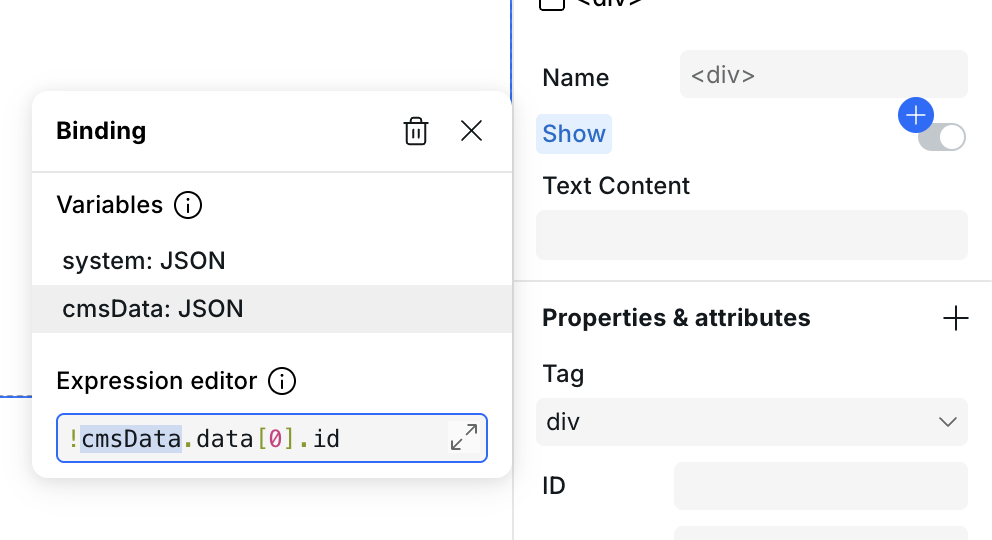Viewport: 992px width, 540px height.
Task: Select the cmsData: JSON variable
Action: click(271, 309)
